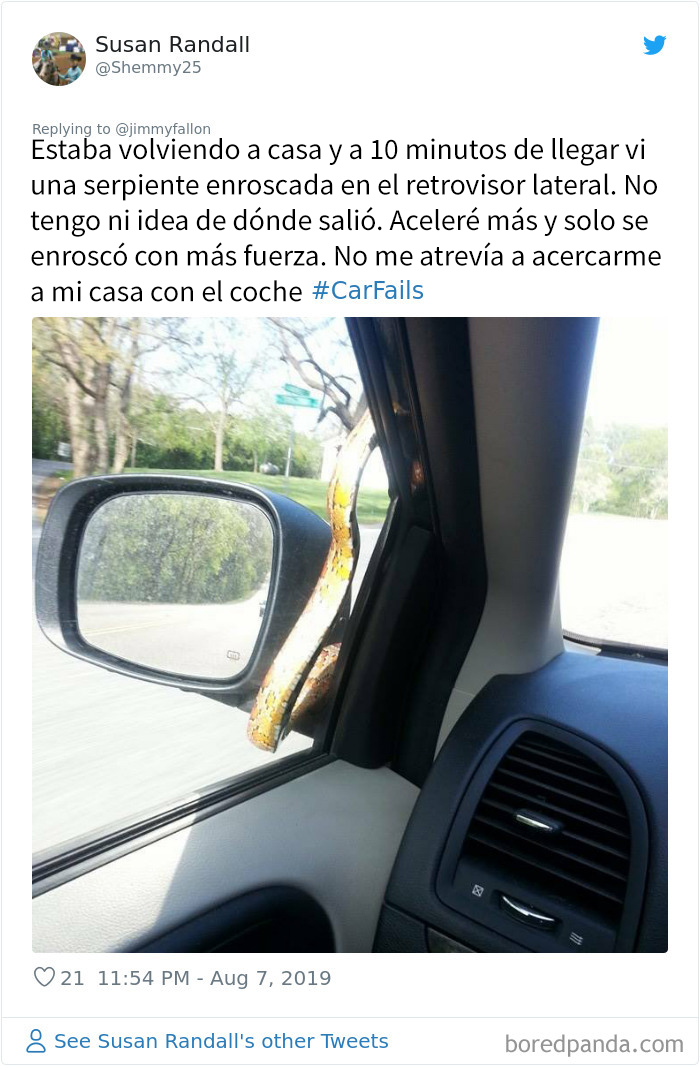Click the person icon beside other Tweets
Image resolution: width=700 pixels, height=1066 pixels.
(35, 1041)
